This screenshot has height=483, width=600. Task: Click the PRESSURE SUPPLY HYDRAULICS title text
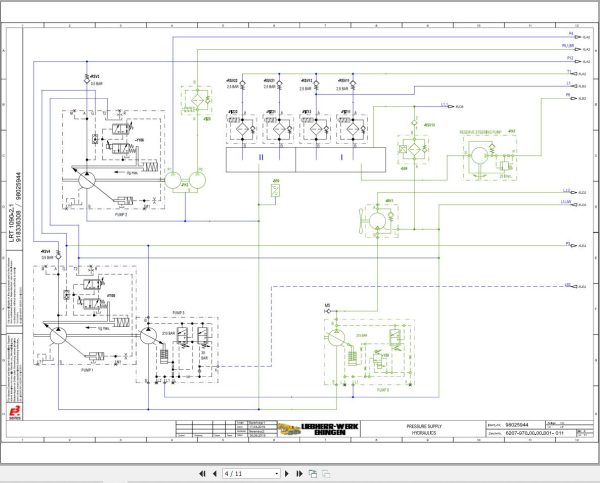[x=424, y=429]
